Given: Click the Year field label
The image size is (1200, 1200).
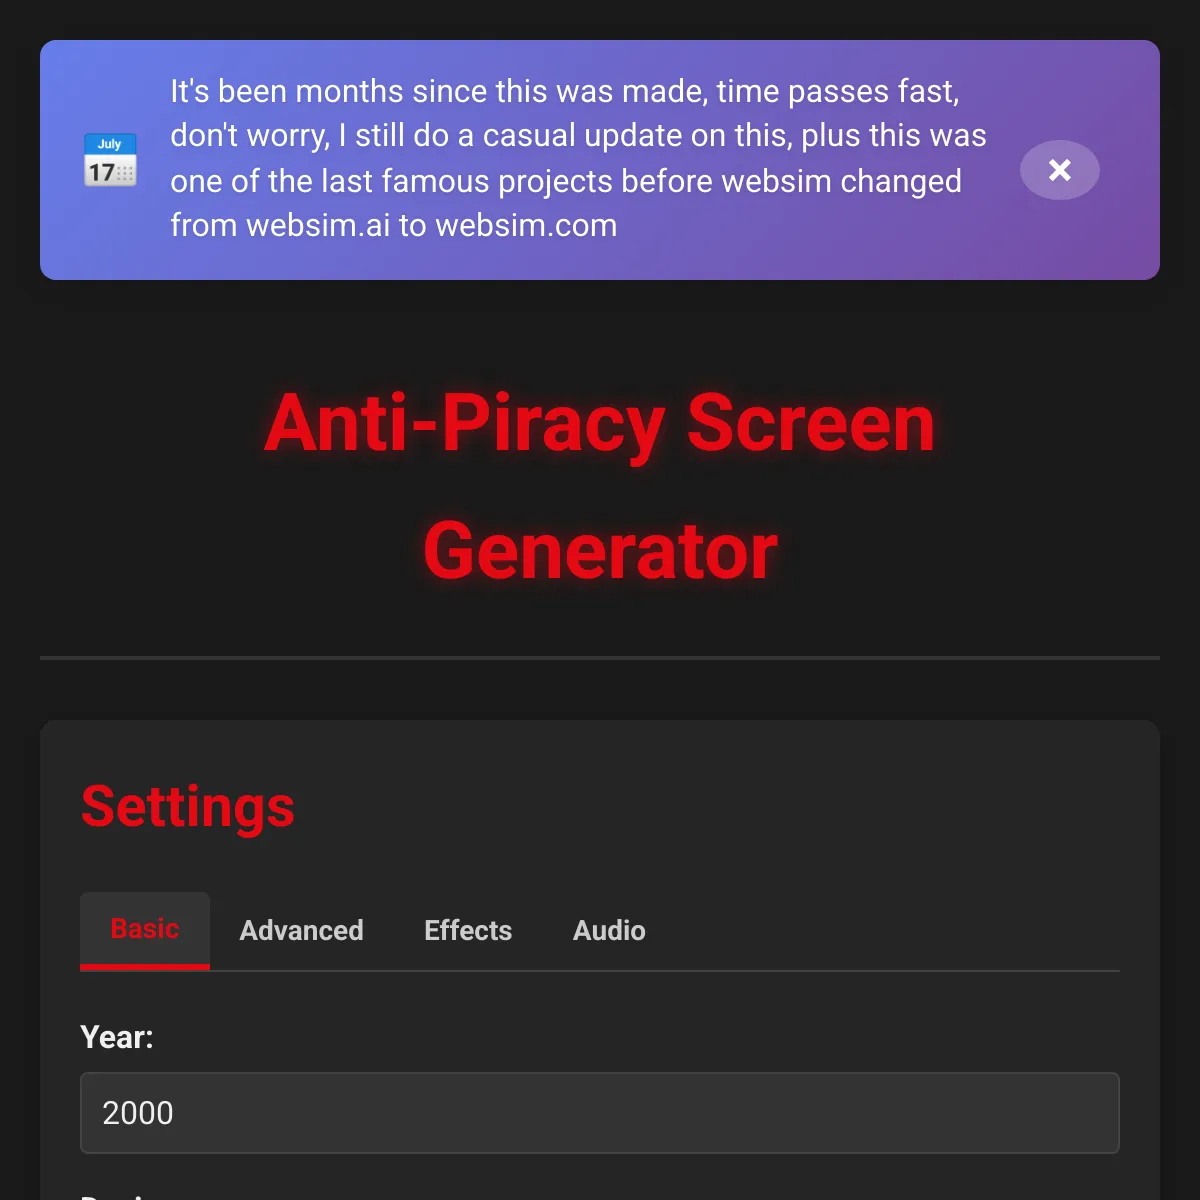Looking at the screenshot, I should (117, 1037).
